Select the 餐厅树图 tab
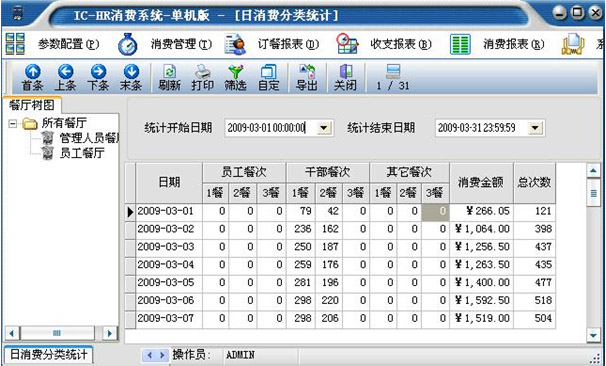 tap(31, 105)
